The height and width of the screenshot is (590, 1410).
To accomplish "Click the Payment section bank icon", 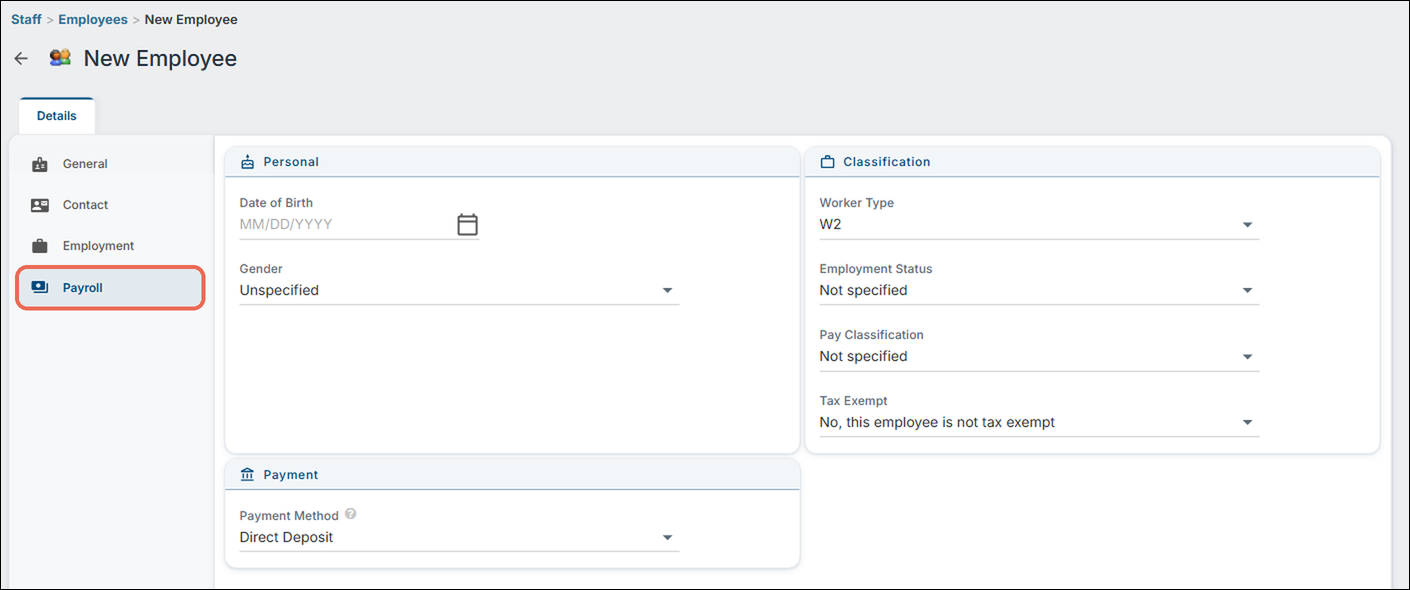I will [248, 475].
